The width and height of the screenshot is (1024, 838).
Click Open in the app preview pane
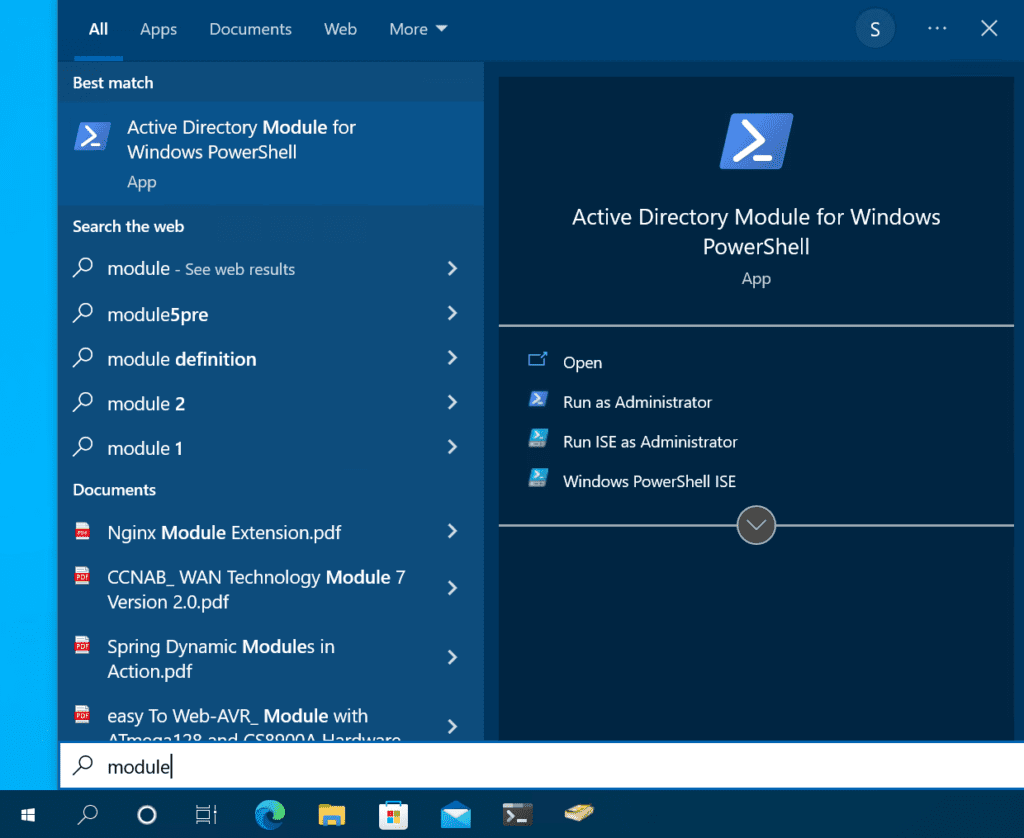click(x=583, y=362)
